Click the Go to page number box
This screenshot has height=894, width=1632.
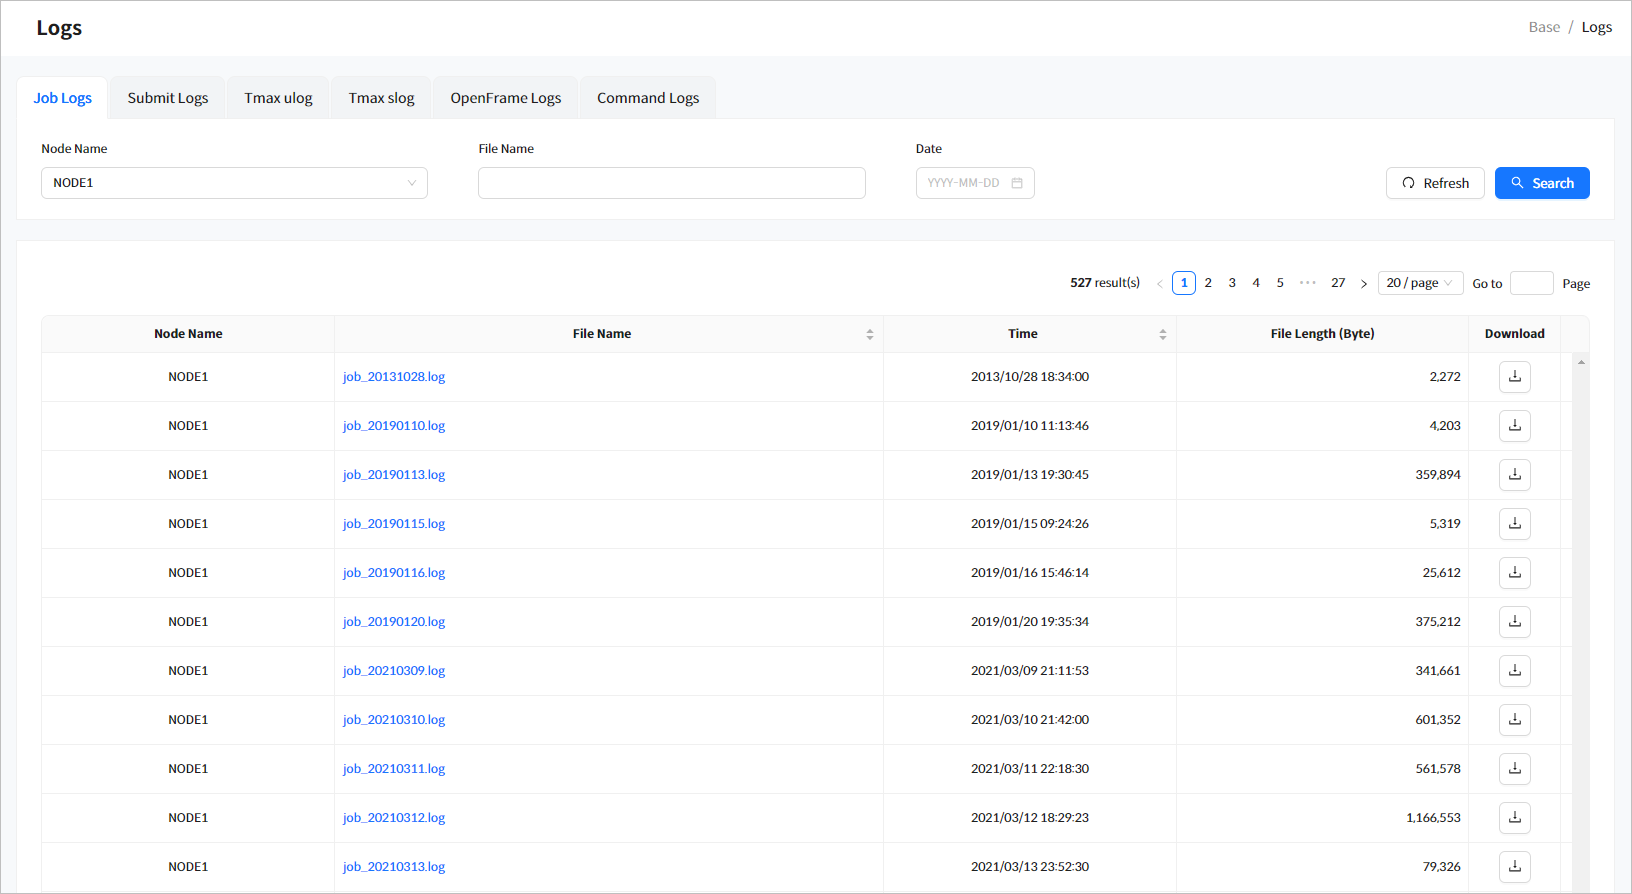pos(1530,284)
